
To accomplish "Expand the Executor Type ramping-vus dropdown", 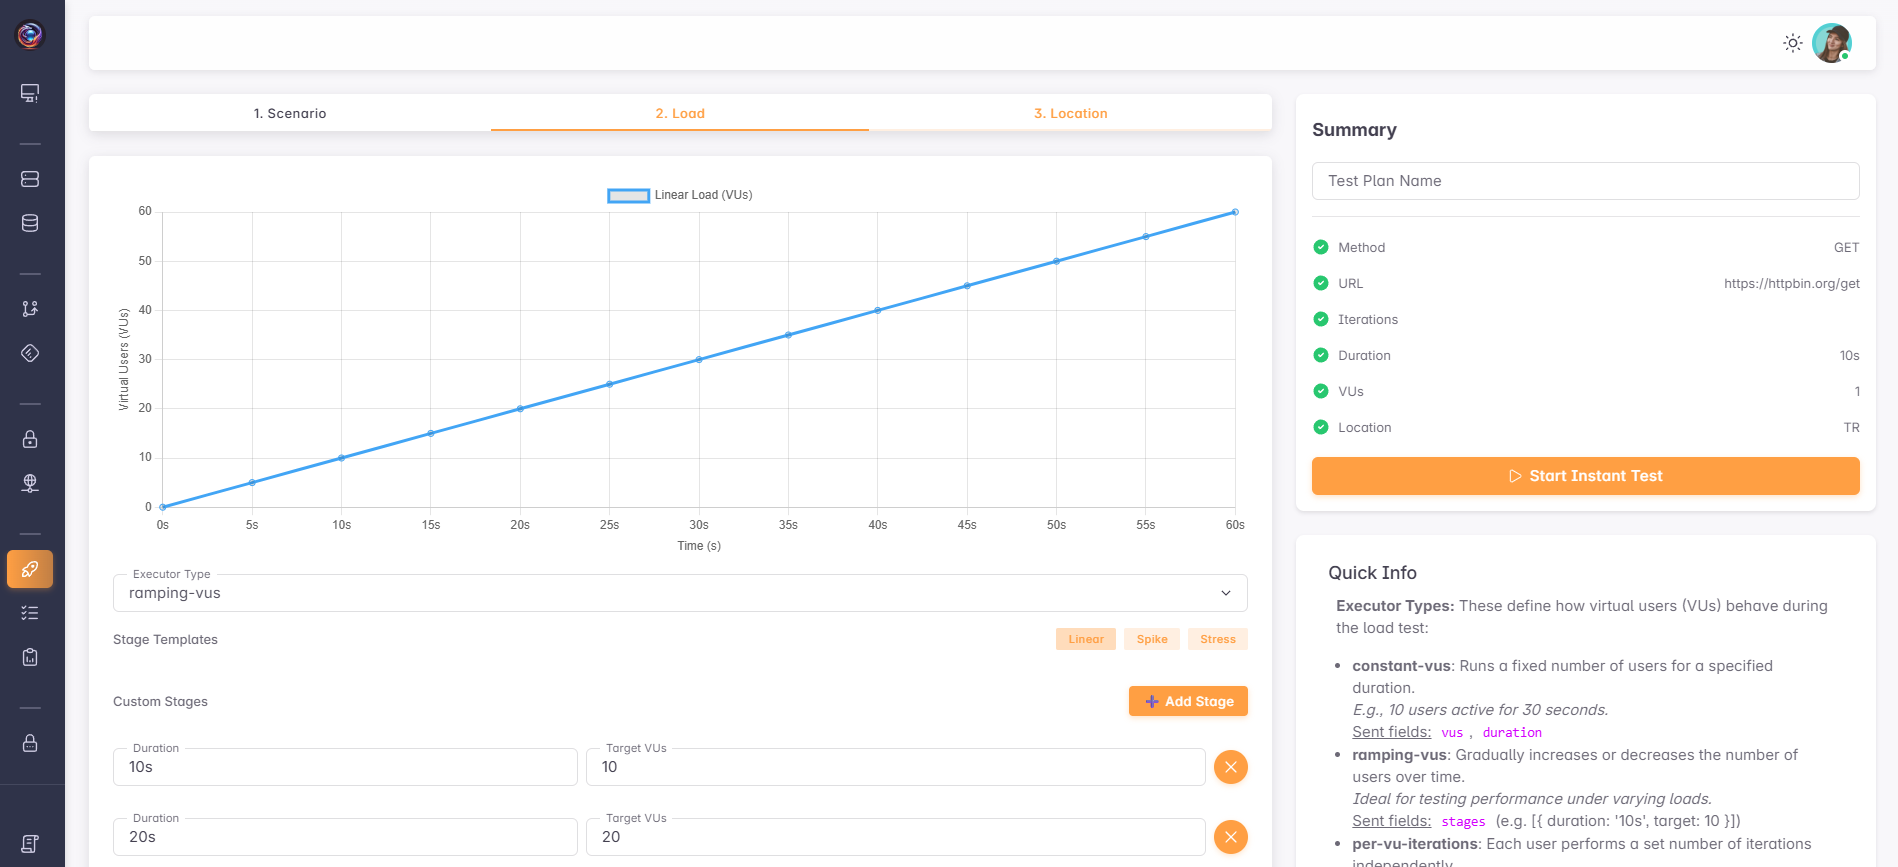I will [680, 593].
